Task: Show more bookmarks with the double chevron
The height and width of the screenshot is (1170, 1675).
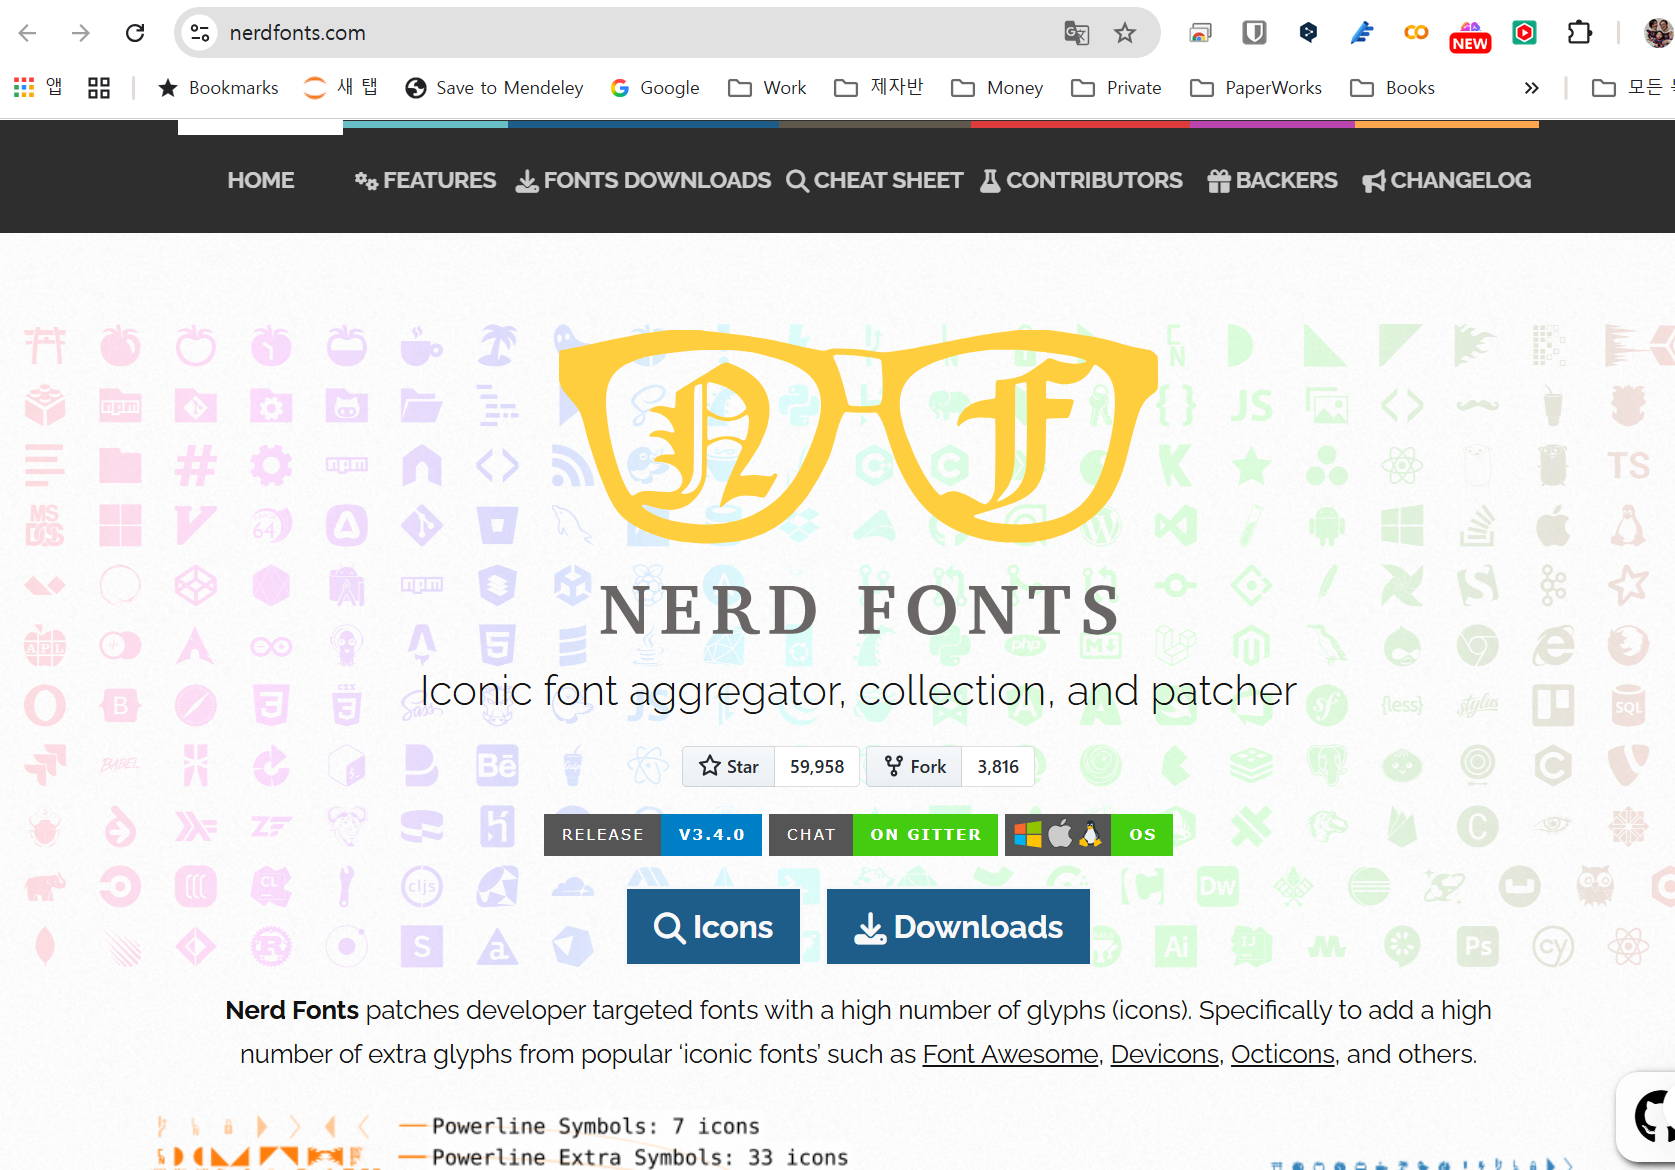Action: [x=1531, y=88]
